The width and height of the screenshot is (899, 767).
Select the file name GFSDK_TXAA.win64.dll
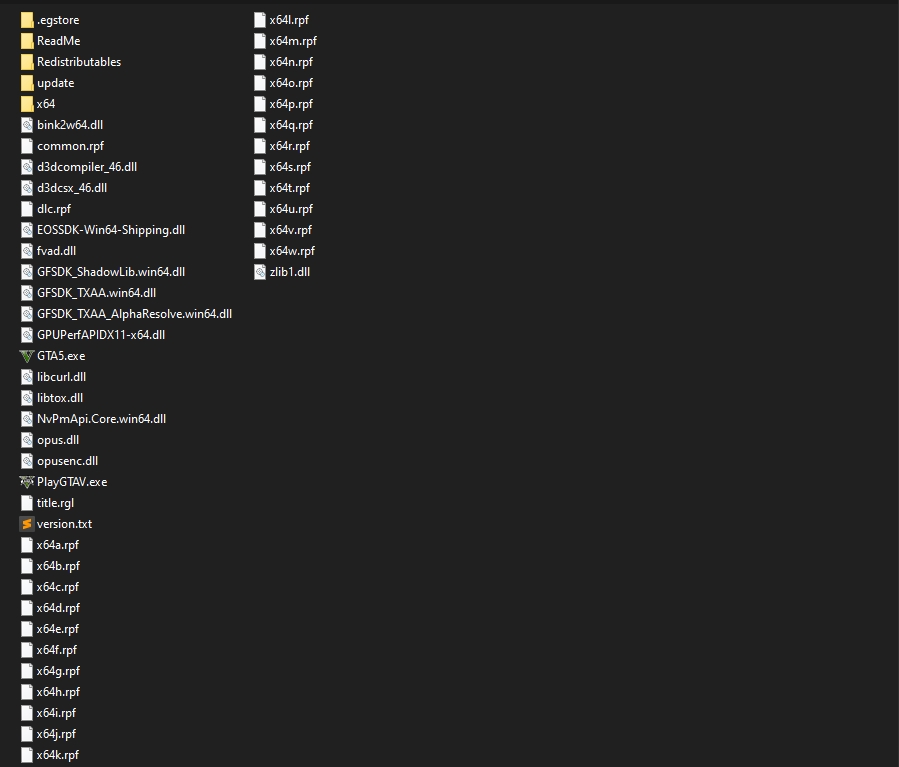(96, 293)
